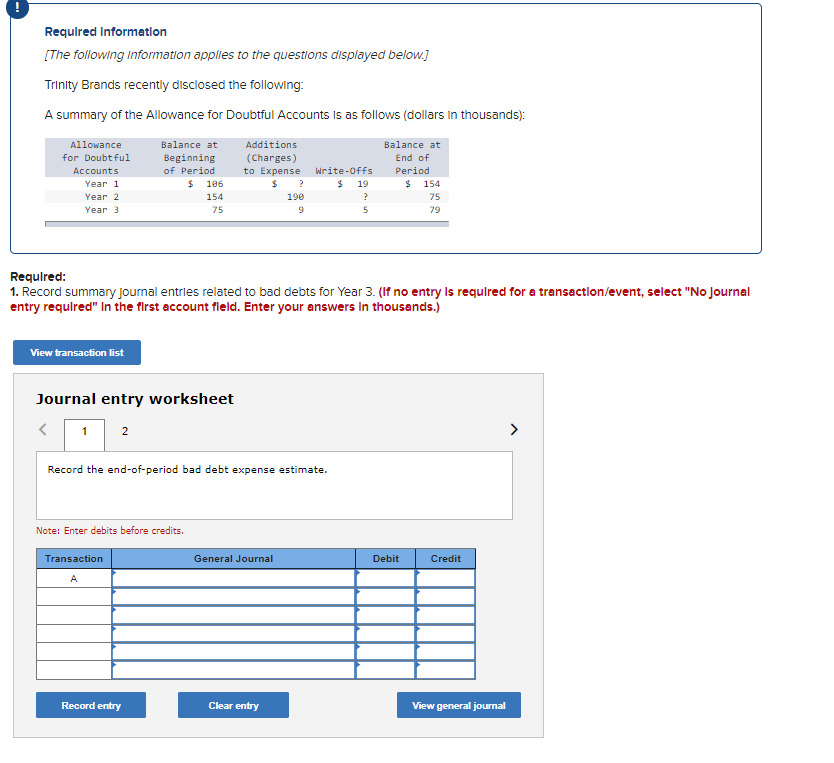Open View transaction list
Screen dimensions: 834x763
[77, 353]
